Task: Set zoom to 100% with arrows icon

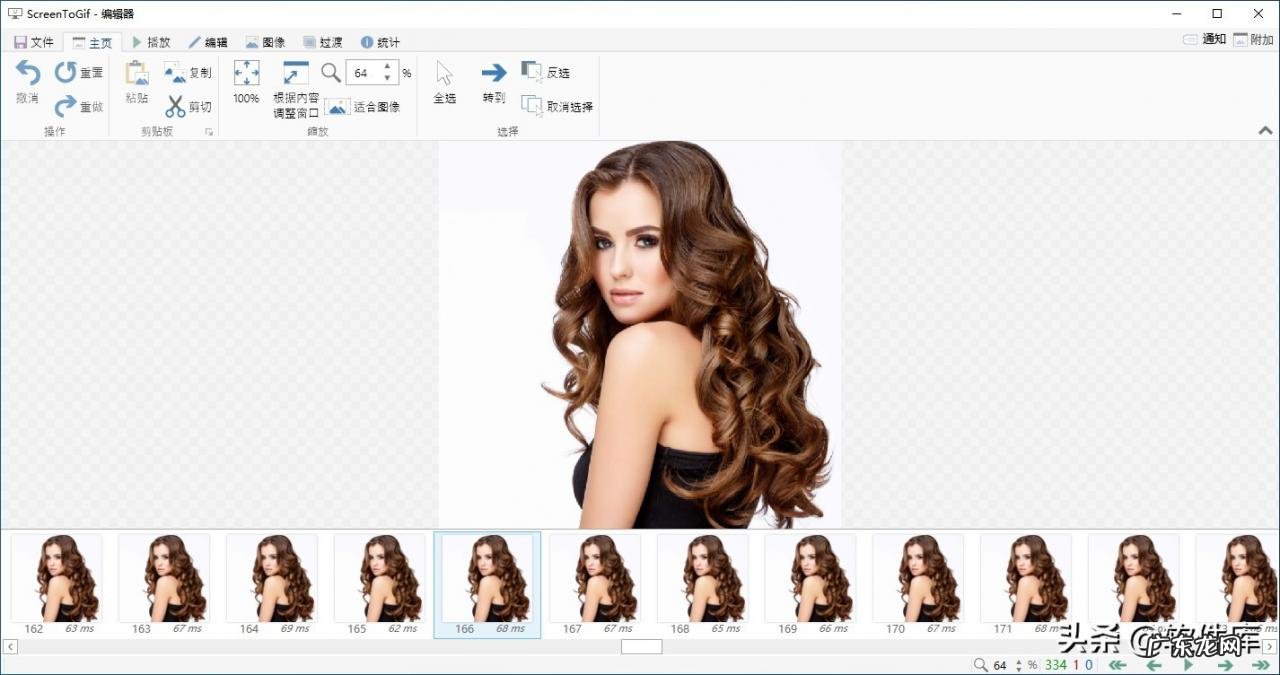Action: pos(246,73)
